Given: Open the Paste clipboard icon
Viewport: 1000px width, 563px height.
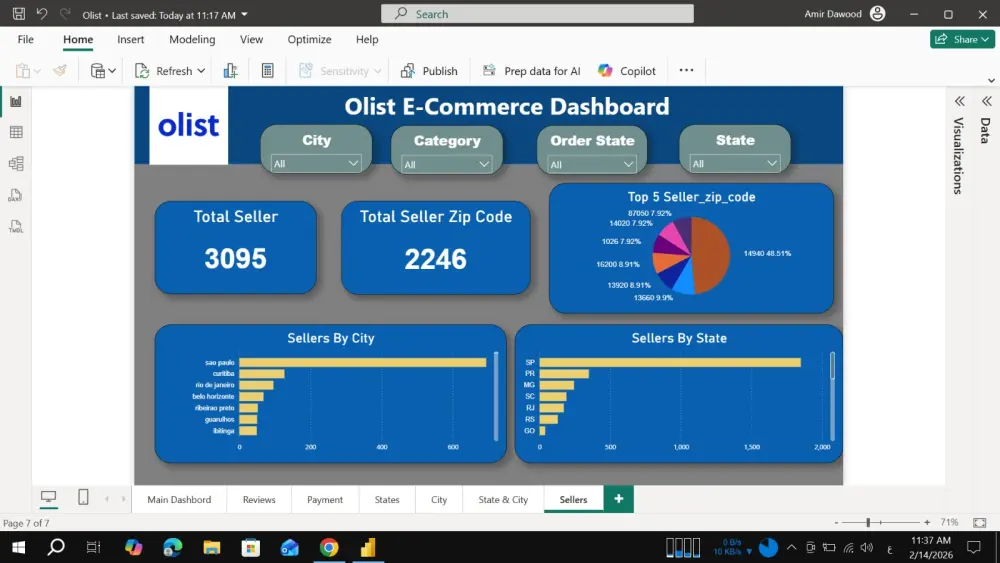Looking at the screenshot, I should click(23, 71).
